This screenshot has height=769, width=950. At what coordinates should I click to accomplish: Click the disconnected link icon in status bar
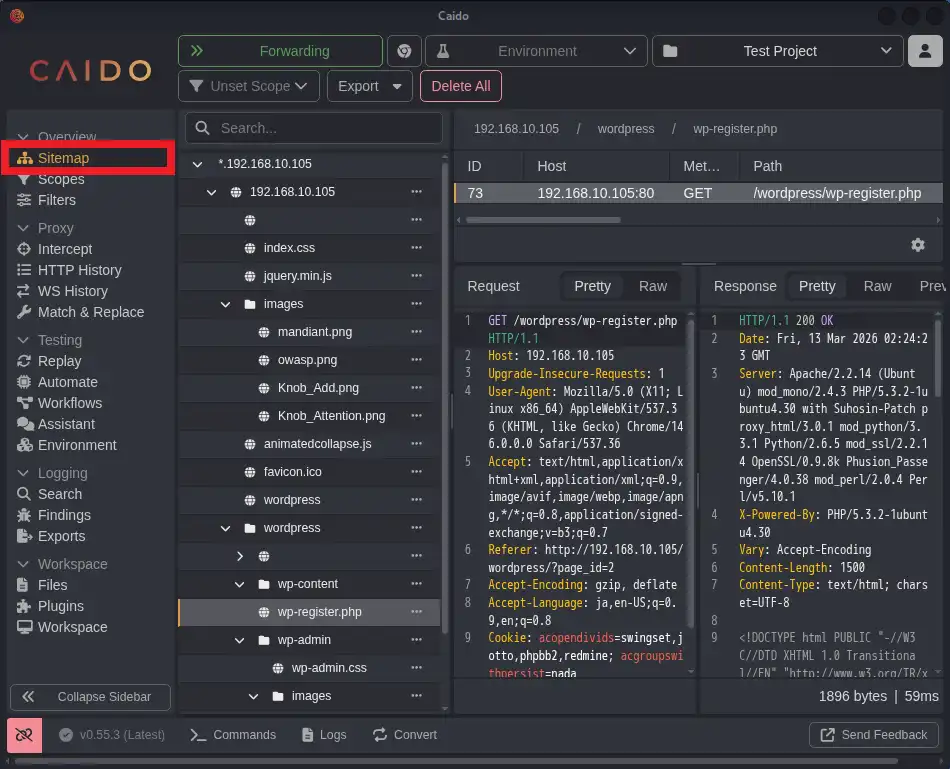click(25, 734)
